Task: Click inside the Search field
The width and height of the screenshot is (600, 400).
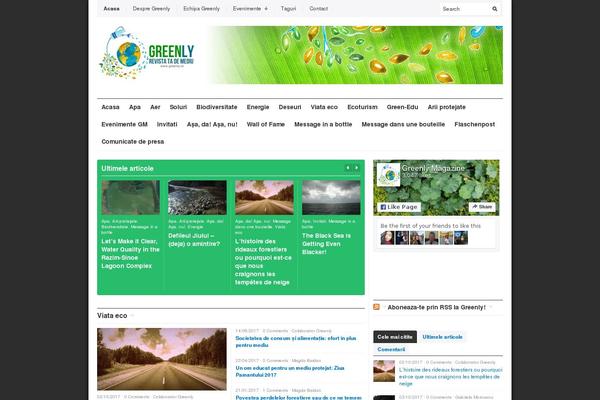Action: (465, 9)
